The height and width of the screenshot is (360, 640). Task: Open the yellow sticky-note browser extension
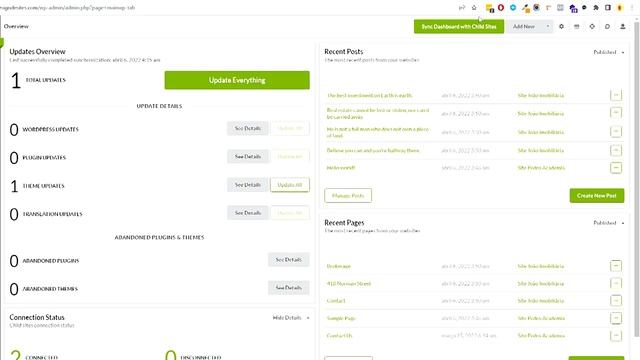click(x=489, y=8)
